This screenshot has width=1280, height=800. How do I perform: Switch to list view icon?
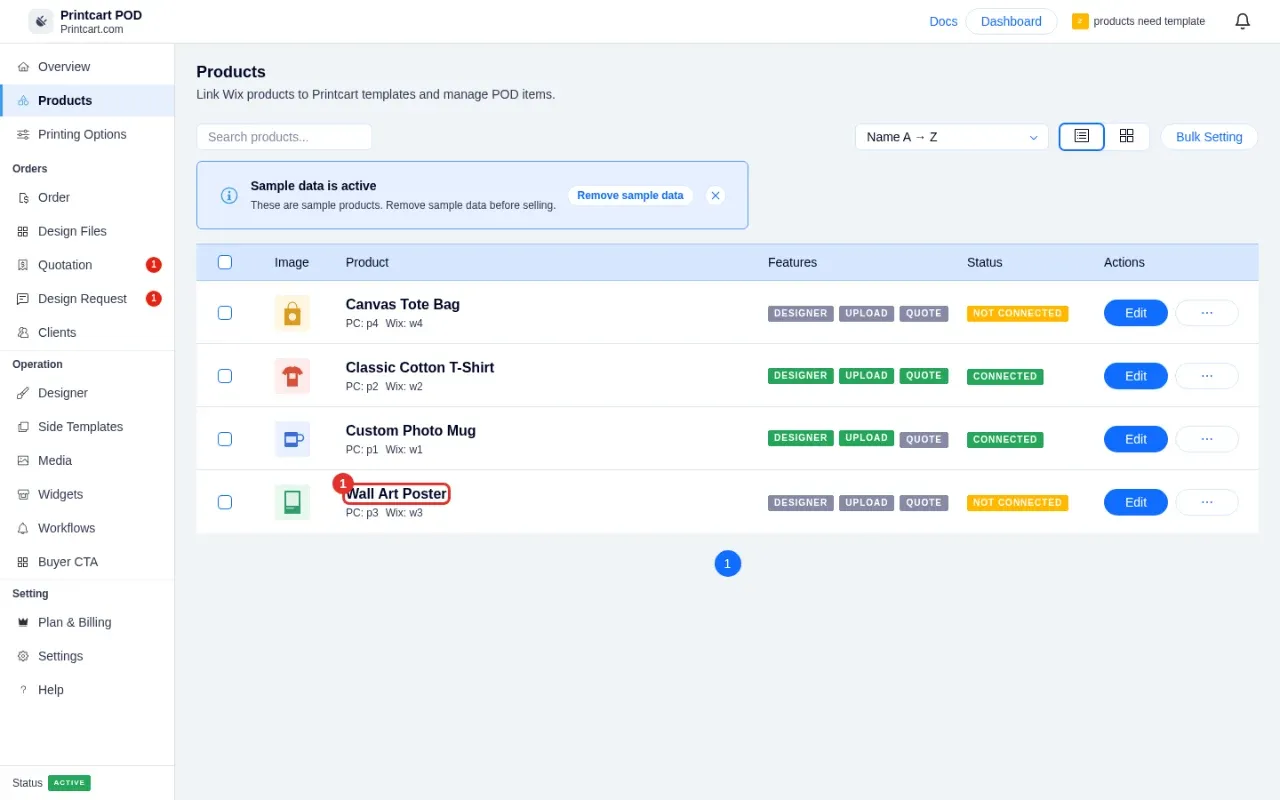[x=1082, y=136]
